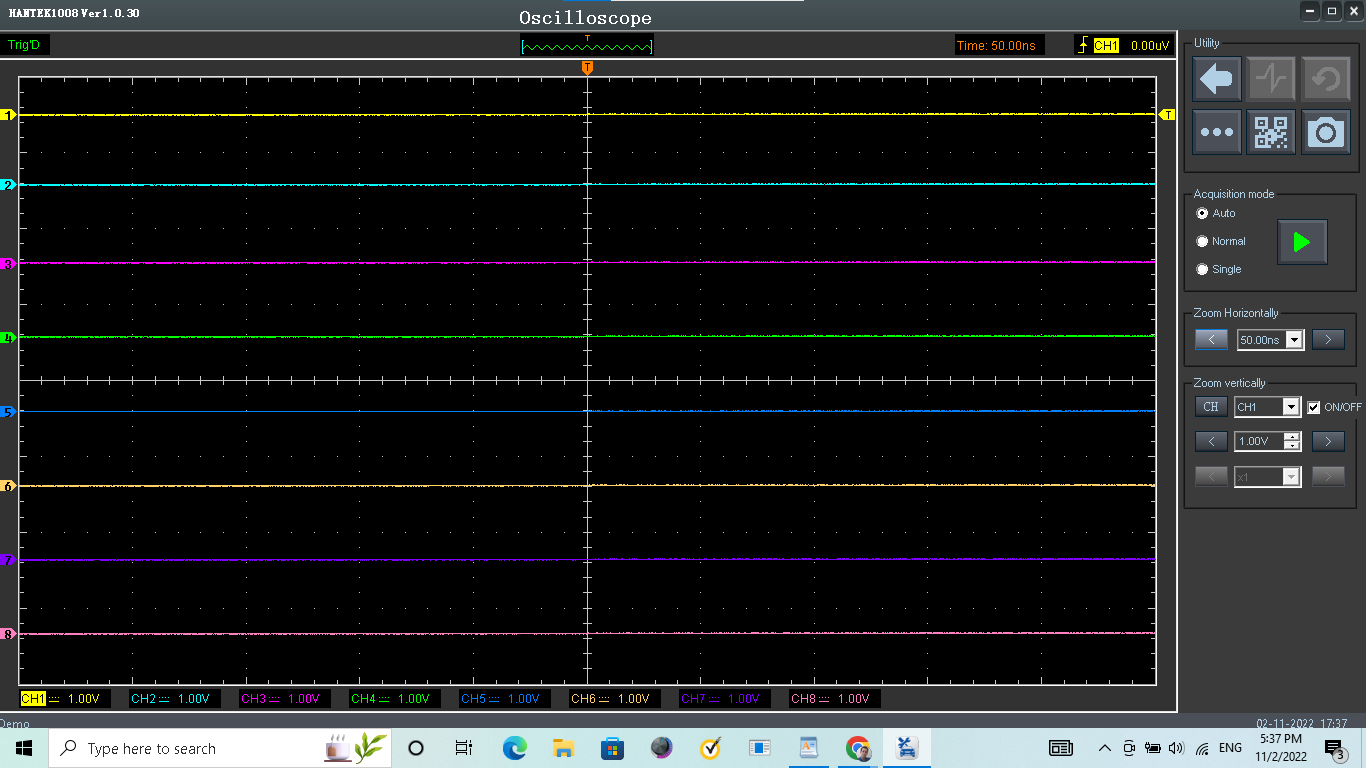Toggle the channel ON/OFF checkbox
Image resolution: width=1366 pixels, height=768 pixels.
(x=1314, y=407)
